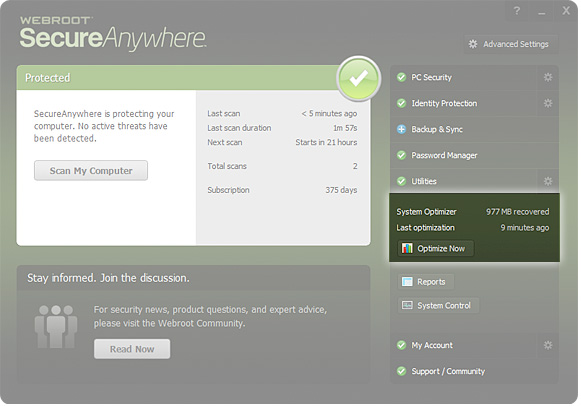Select the Total scans value '2'
This screenshot has width=581, height=406.
(355, 166)
